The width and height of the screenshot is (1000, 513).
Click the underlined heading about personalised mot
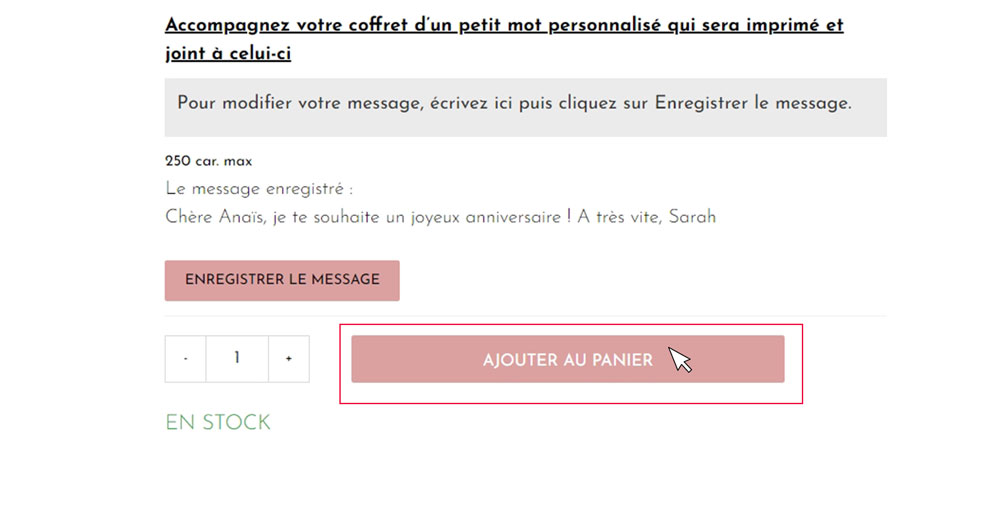click(x=504, y=39)
